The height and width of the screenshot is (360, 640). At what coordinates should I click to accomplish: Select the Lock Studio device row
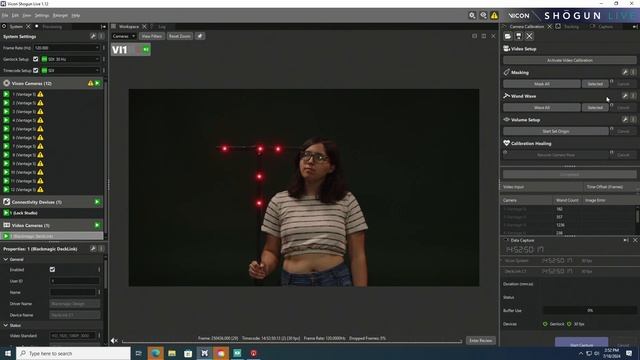tap(52, 213)
